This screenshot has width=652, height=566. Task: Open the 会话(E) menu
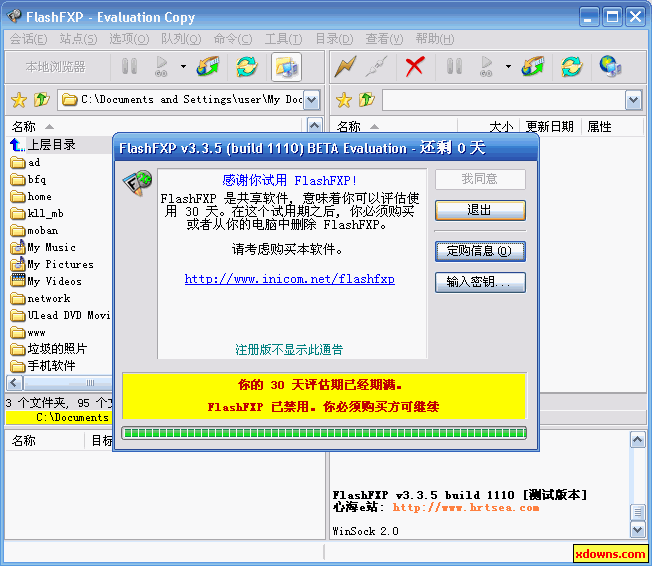click(28, 39)
